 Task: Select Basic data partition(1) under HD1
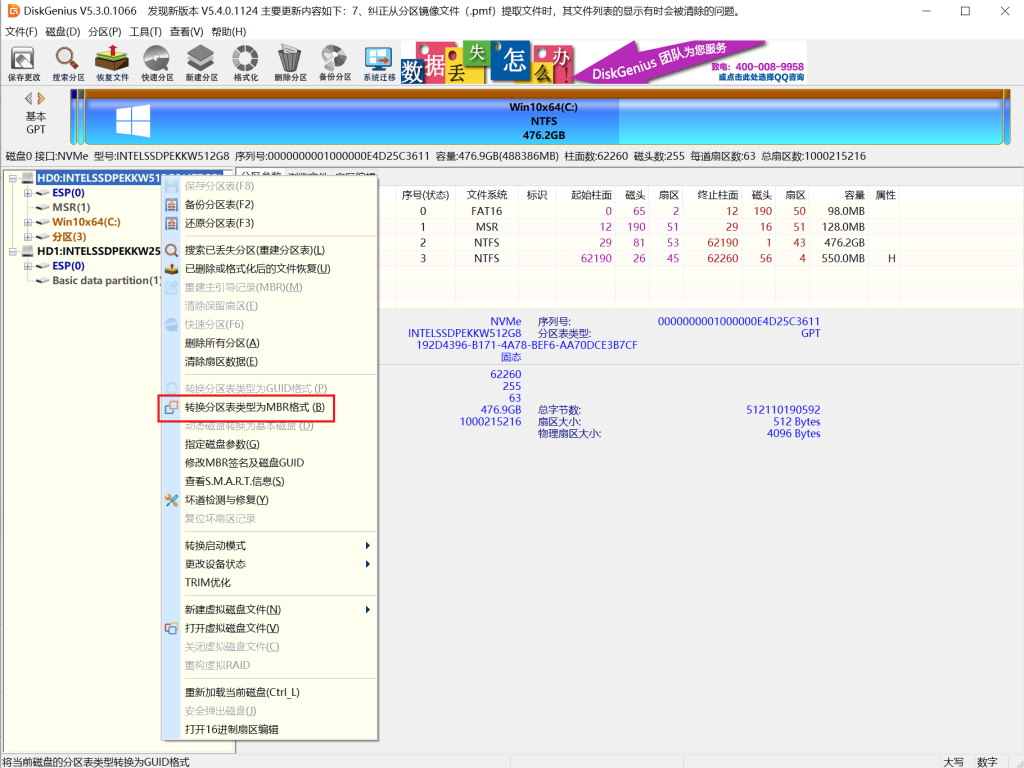click(x=106, y=281)
